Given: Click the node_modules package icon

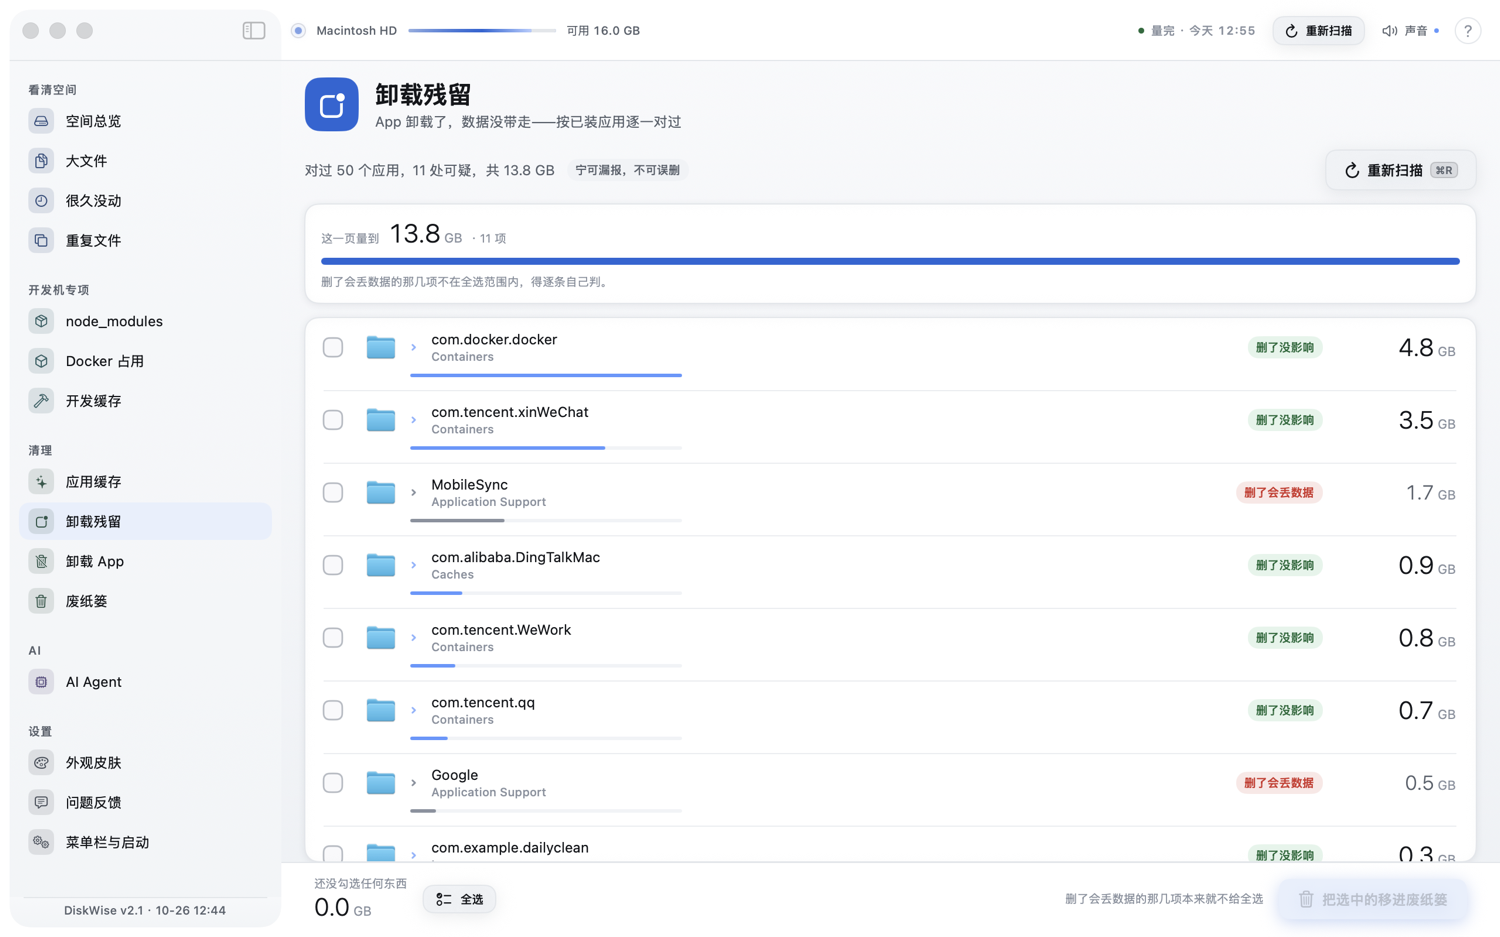Looking at the screenshot, I should point(41,321).
